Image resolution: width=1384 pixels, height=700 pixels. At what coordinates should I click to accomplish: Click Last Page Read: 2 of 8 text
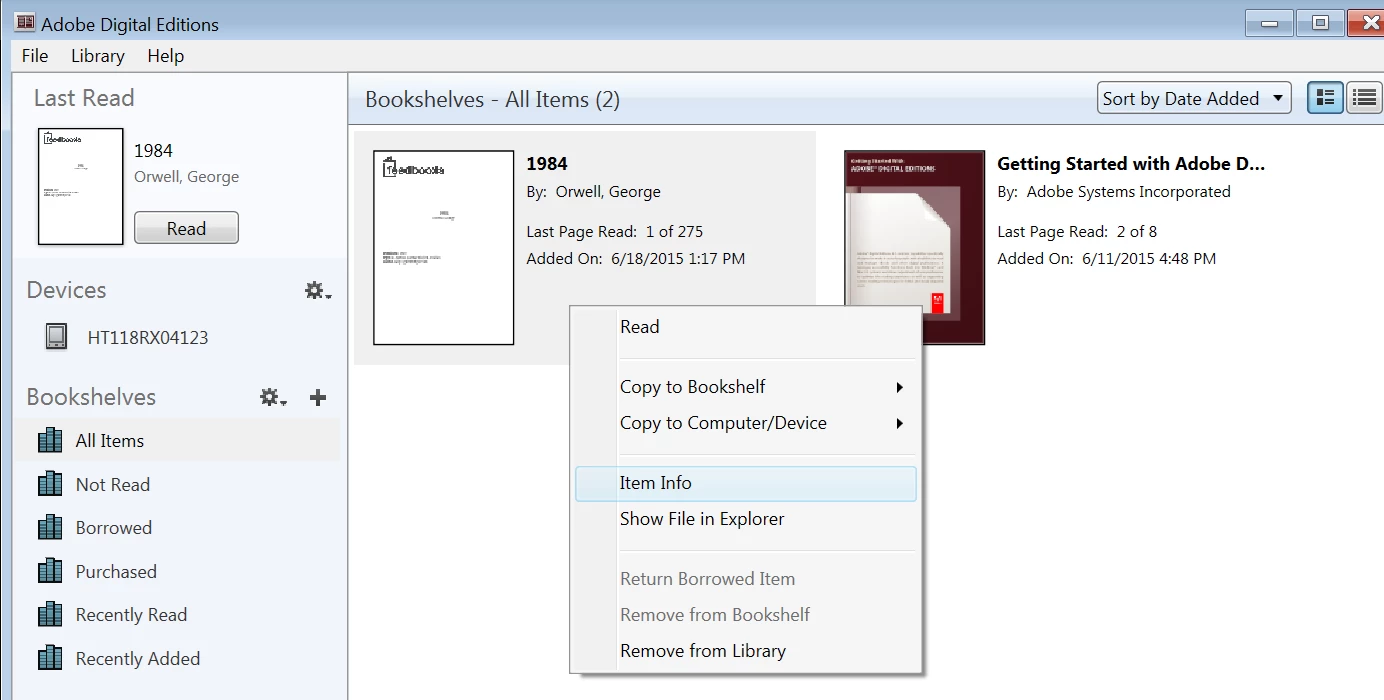pyautogui.click(x=1077, y=232)
